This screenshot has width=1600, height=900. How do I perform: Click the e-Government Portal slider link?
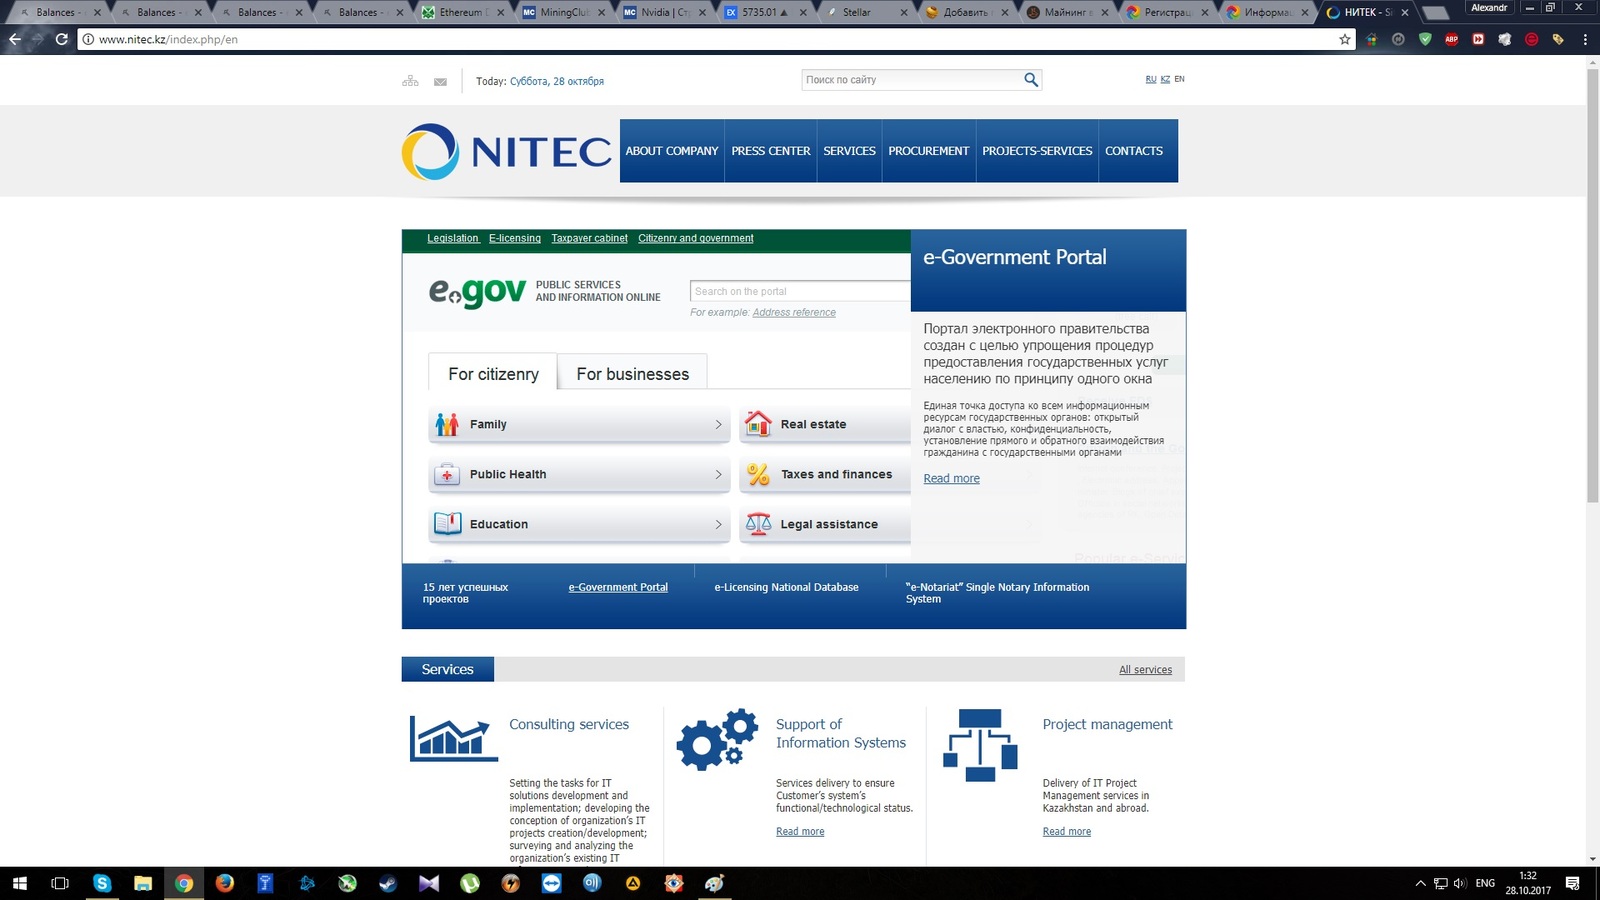(618, 587)
